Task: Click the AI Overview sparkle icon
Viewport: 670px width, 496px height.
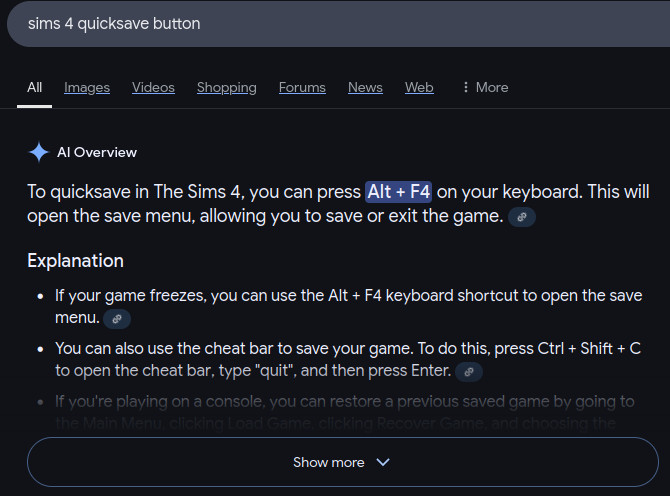Action: click(39, 152)
